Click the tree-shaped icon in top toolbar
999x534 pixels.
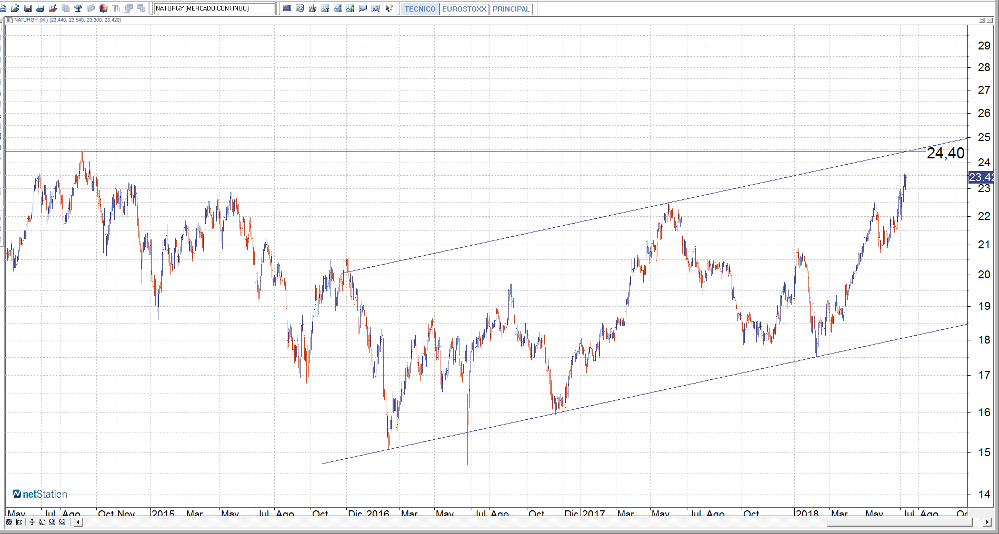tap(78, 8)
